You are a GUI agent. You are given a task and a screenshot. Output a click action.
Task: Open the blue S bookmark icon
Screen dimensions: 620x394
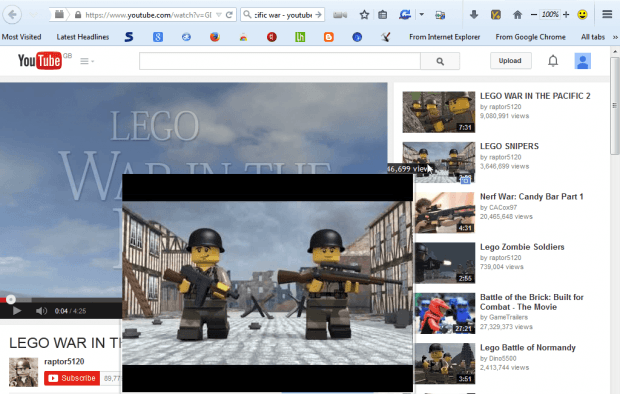click(129, 37)
